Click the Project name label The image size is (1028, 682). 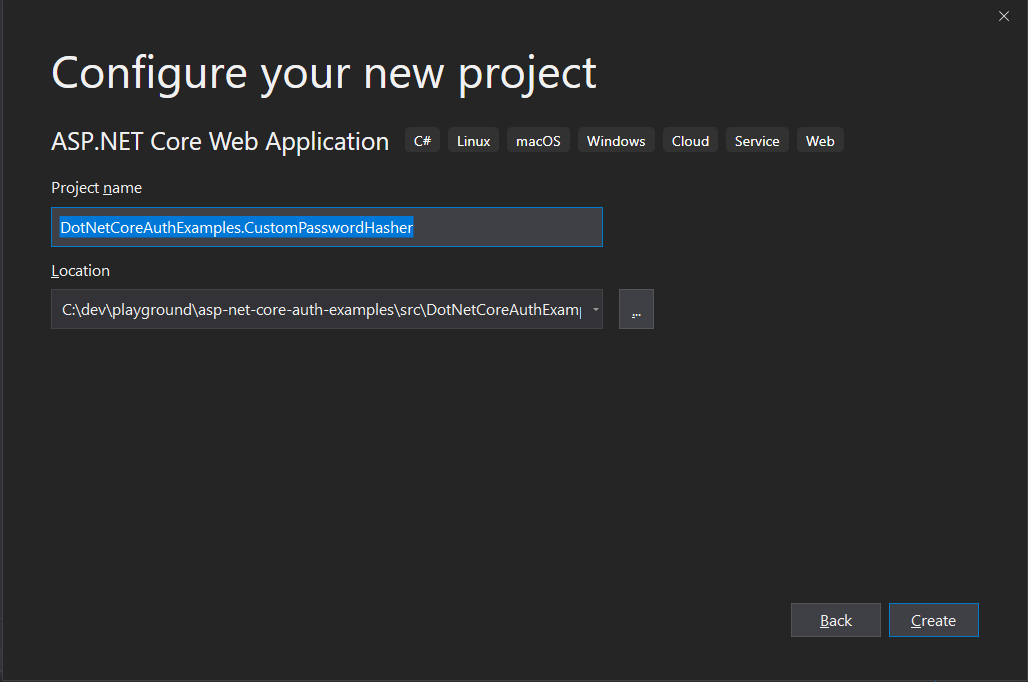pyautogui.click(x=96, y=188)
